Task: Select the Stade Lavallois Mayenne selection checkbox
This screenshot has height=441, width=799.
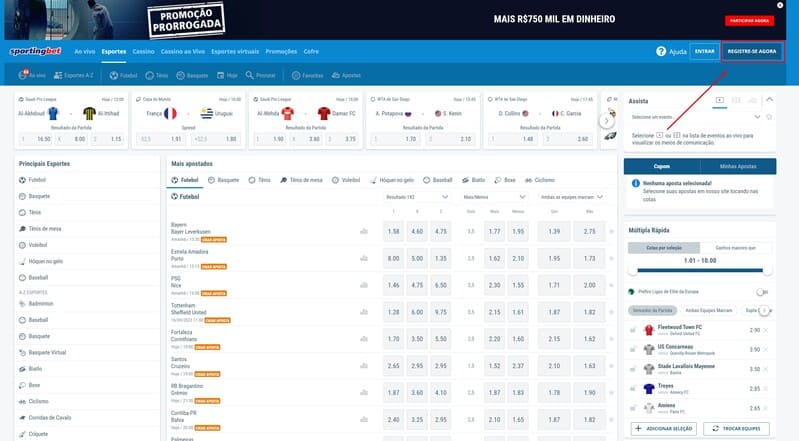Action: pyautogui.click(x=633, y=369)
